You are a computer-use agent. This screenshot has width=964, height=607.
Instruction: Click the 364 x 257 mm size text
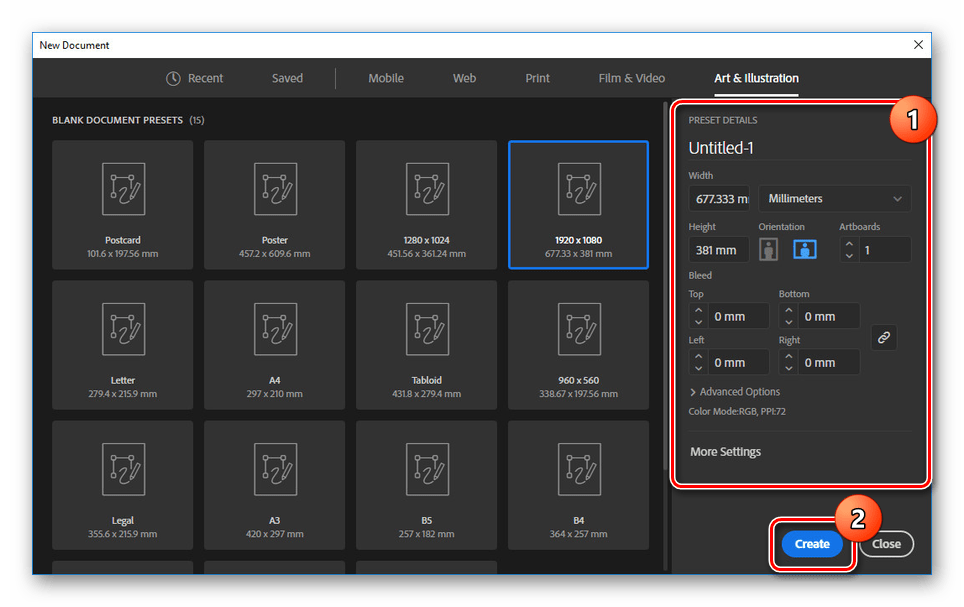point(579,534)
